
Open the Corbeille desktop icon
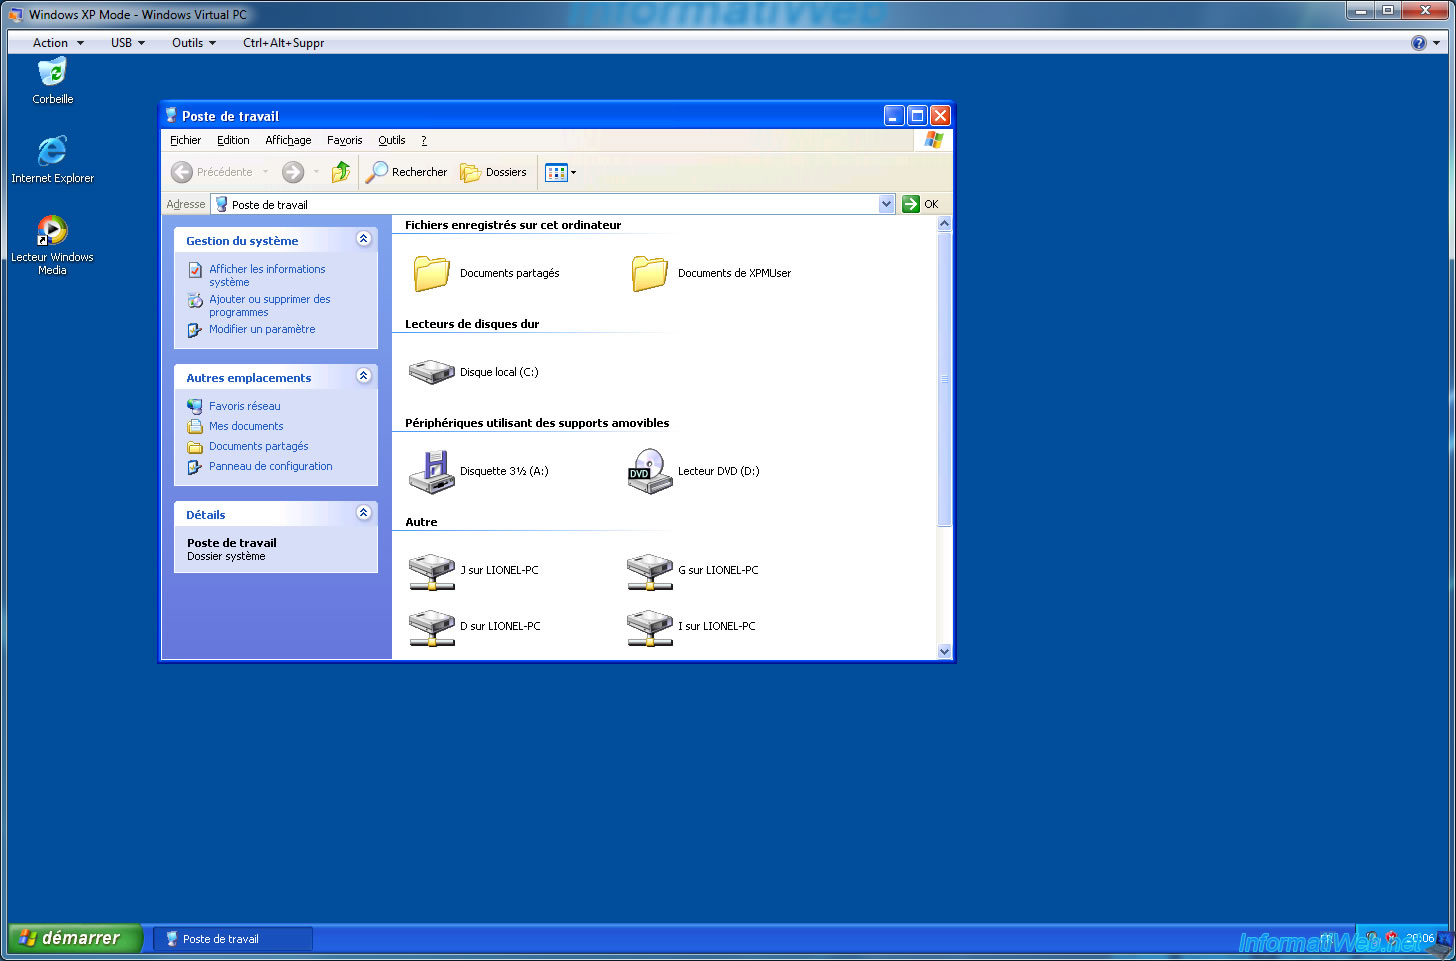(52, 80)
